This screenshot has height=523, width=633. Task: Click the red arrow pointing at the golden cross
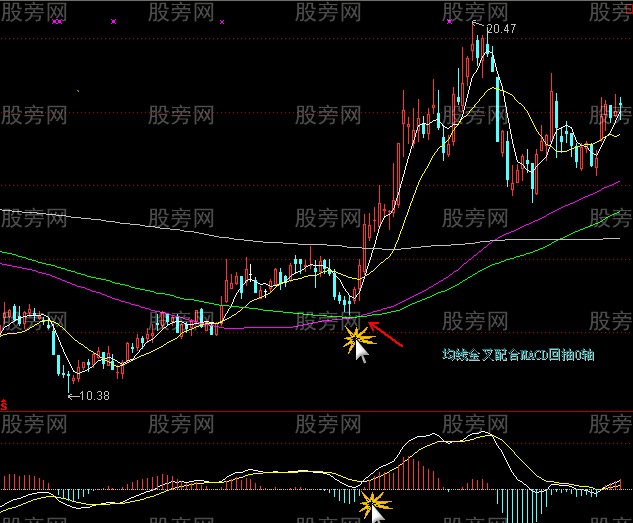click(x=386, y=333)
